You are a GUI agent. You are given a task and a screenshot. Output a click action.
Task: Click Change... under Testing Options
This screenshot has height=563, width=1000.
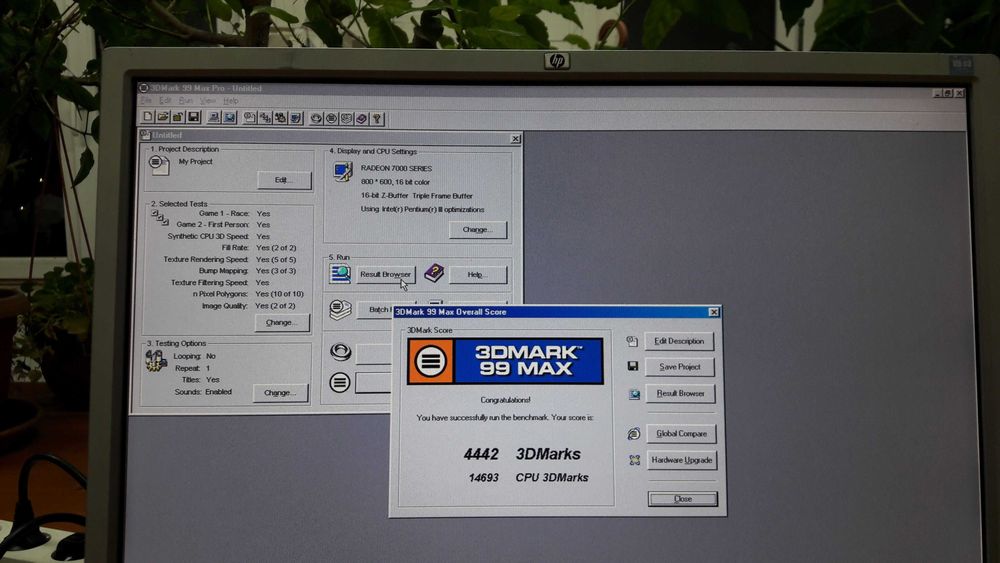point(281,393)
